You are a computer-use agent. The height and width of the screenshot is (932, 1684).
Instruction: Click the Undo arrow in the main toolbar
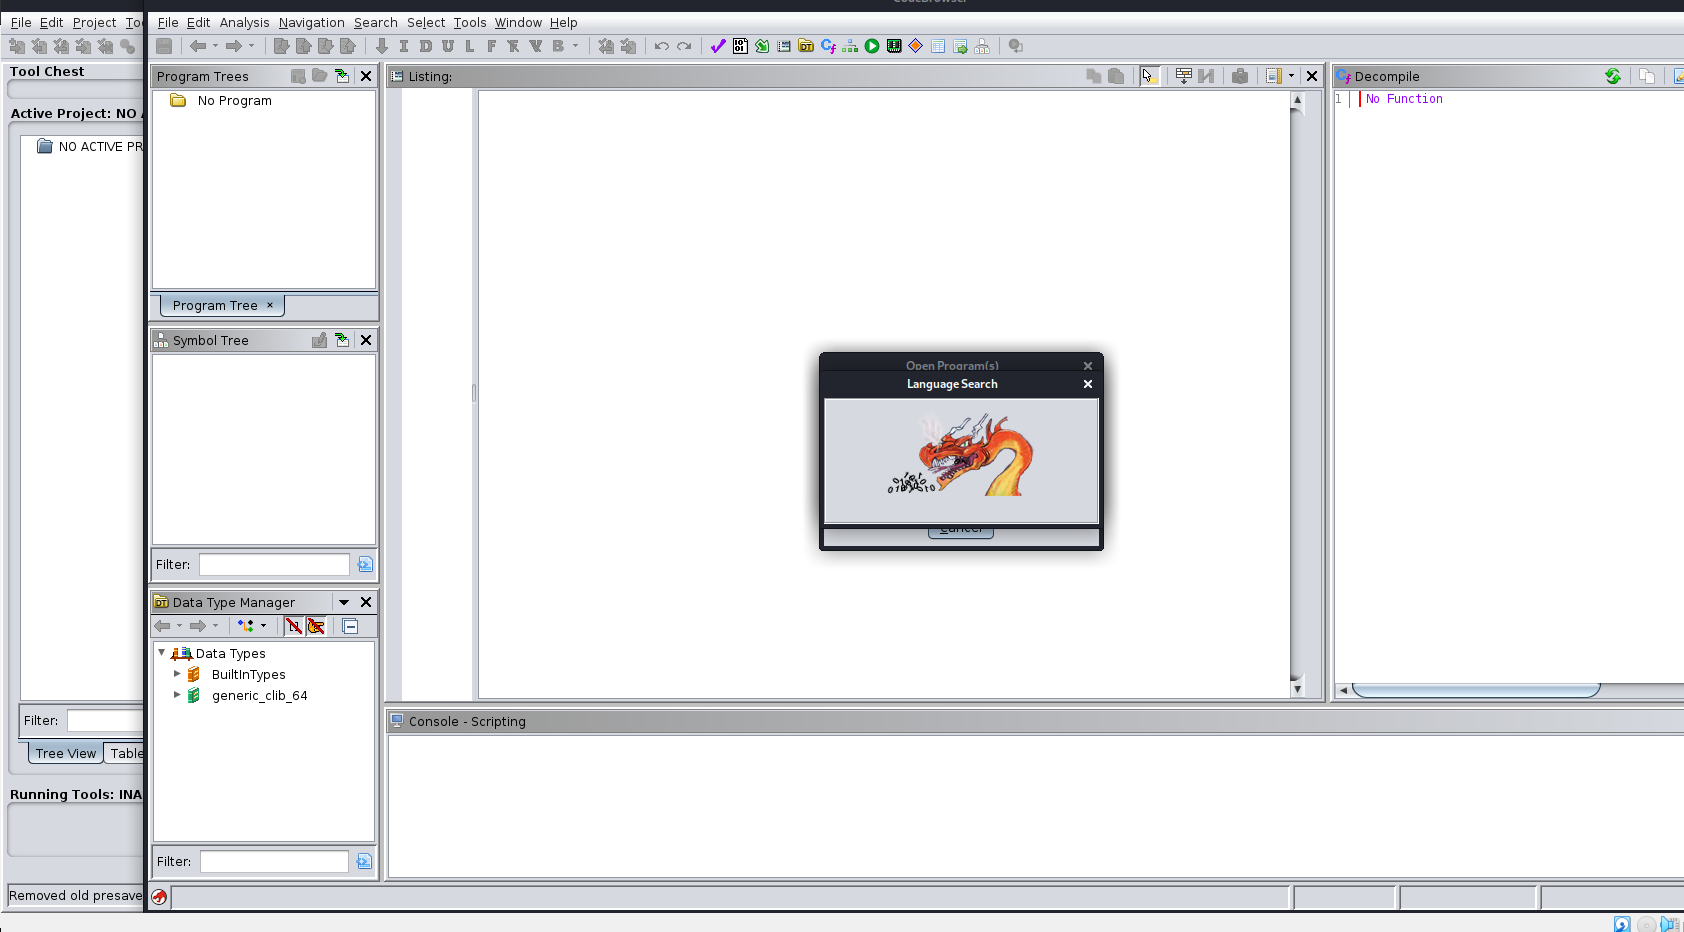[x=661, y=45]
